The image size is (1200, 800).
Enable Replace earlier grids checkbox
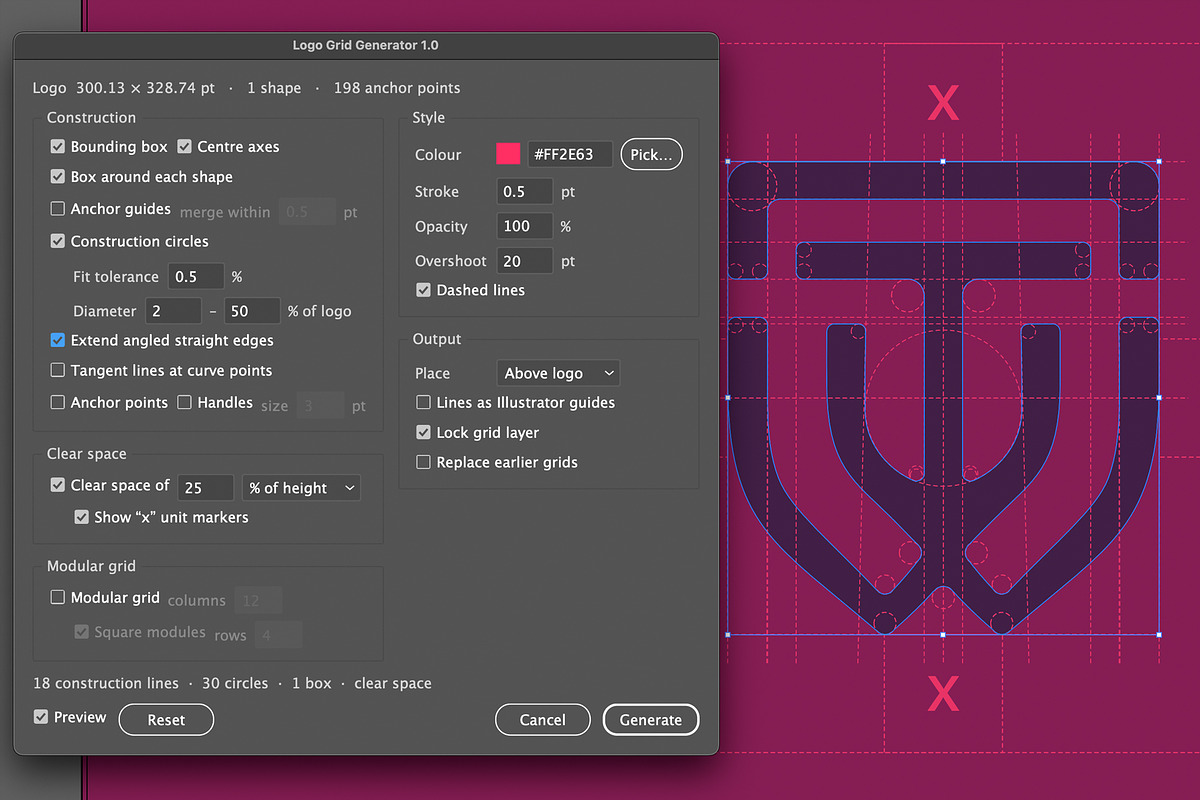424,462
